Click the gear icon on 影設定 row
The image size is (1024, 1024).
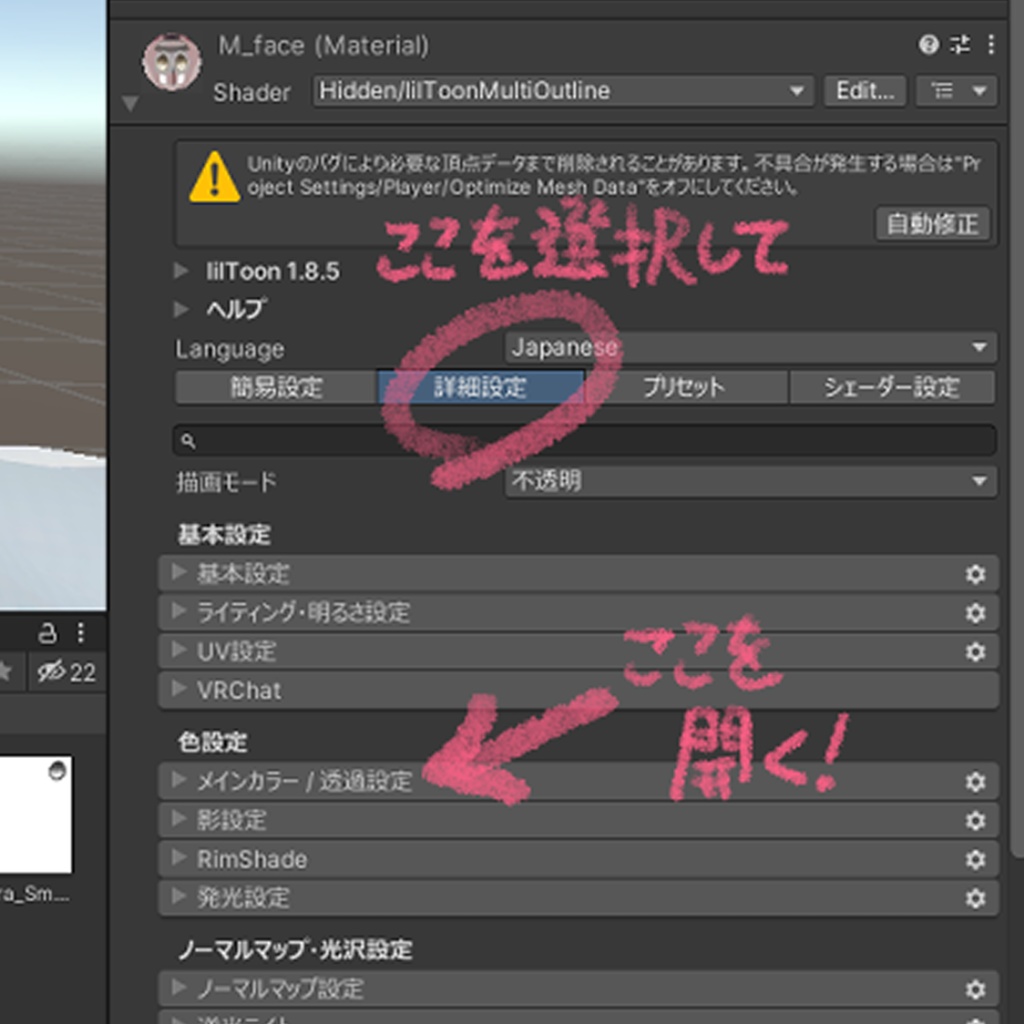(x=975, y=820)
